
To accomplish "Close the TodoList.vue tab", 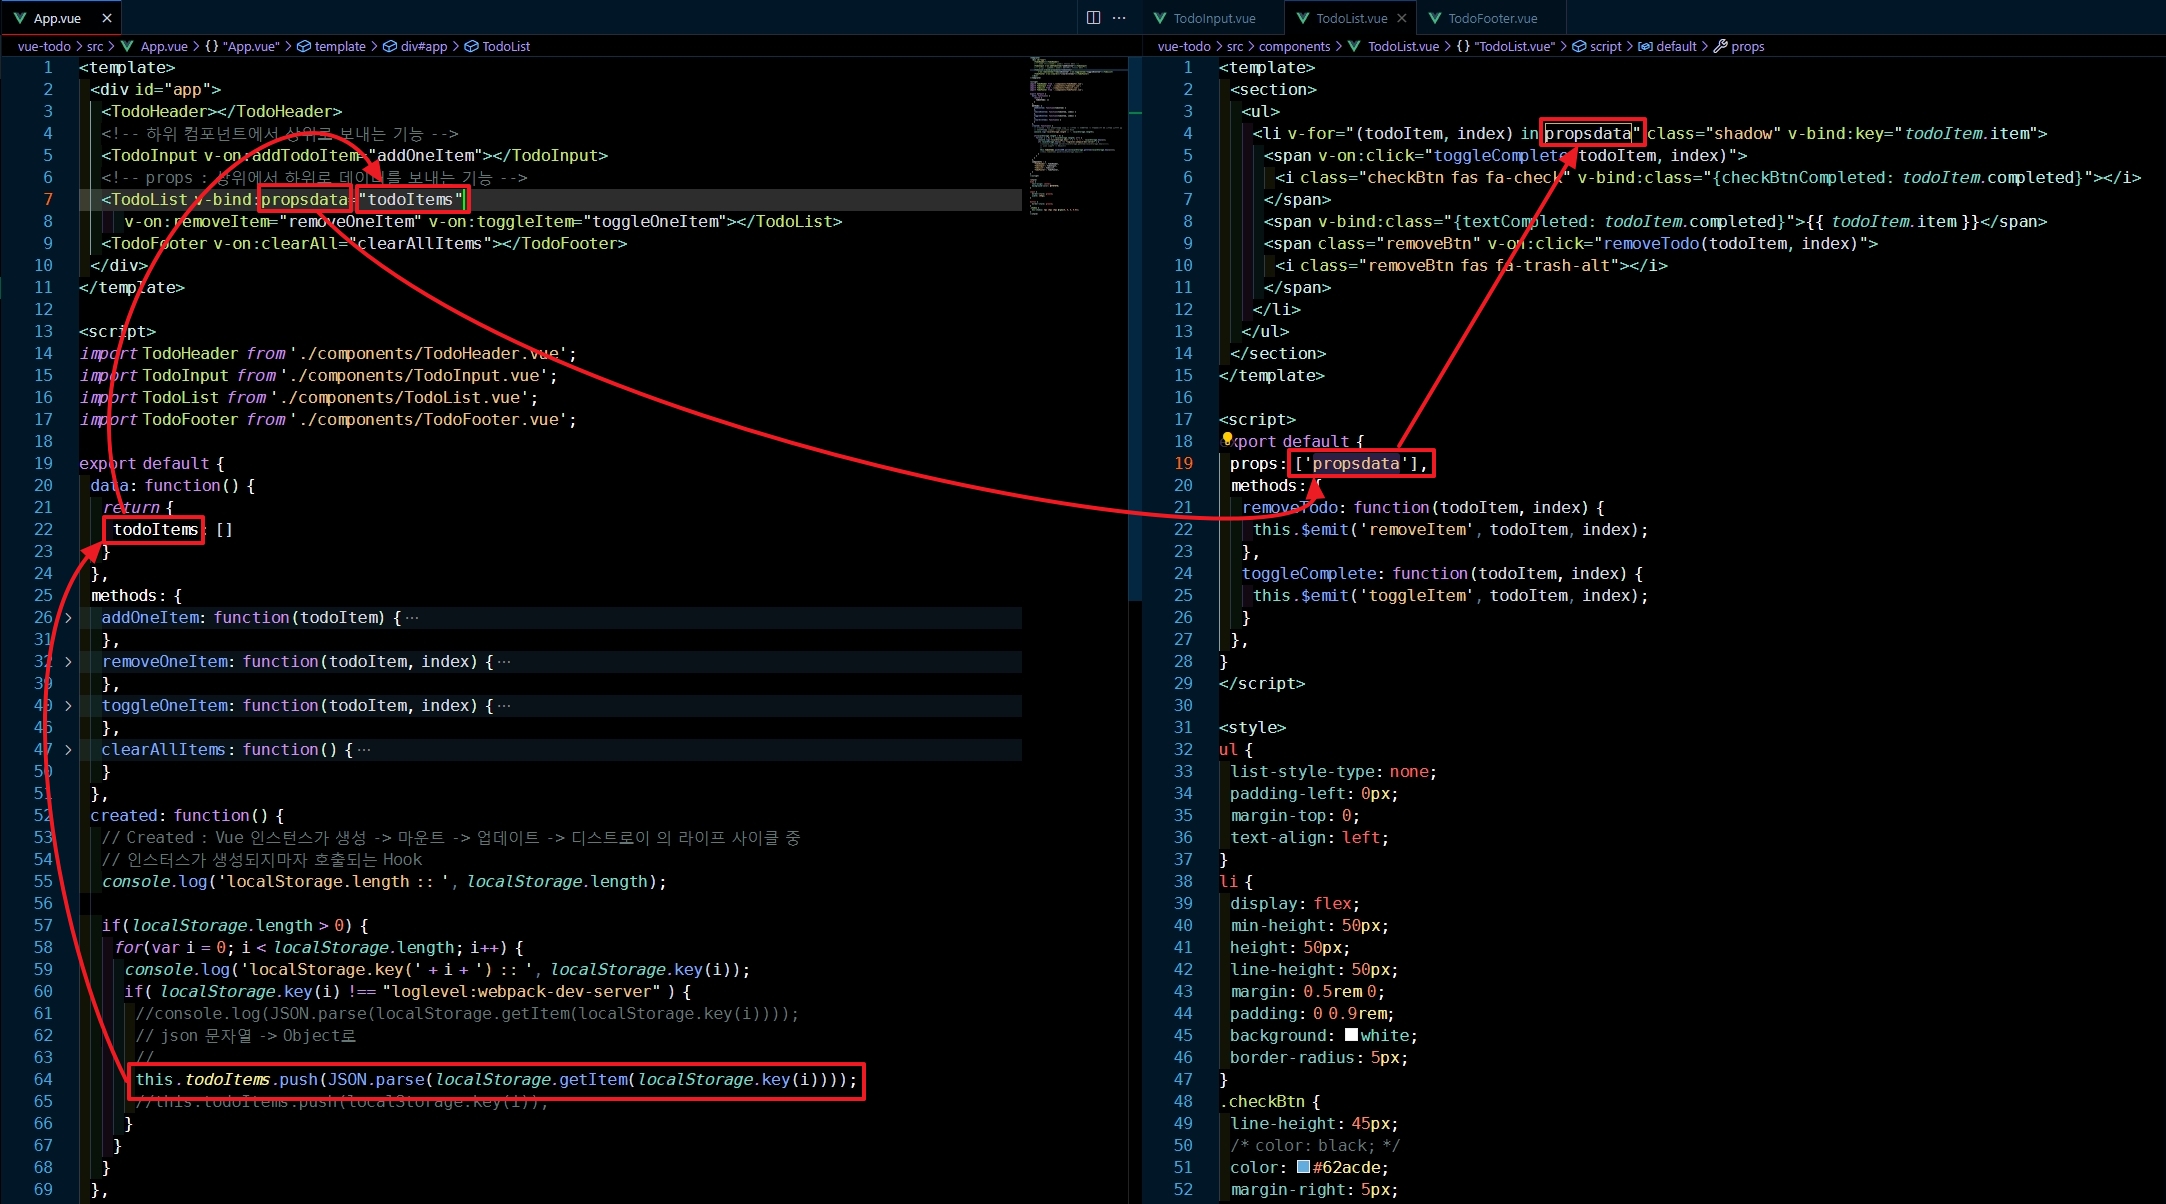I will click(1401, 18).
